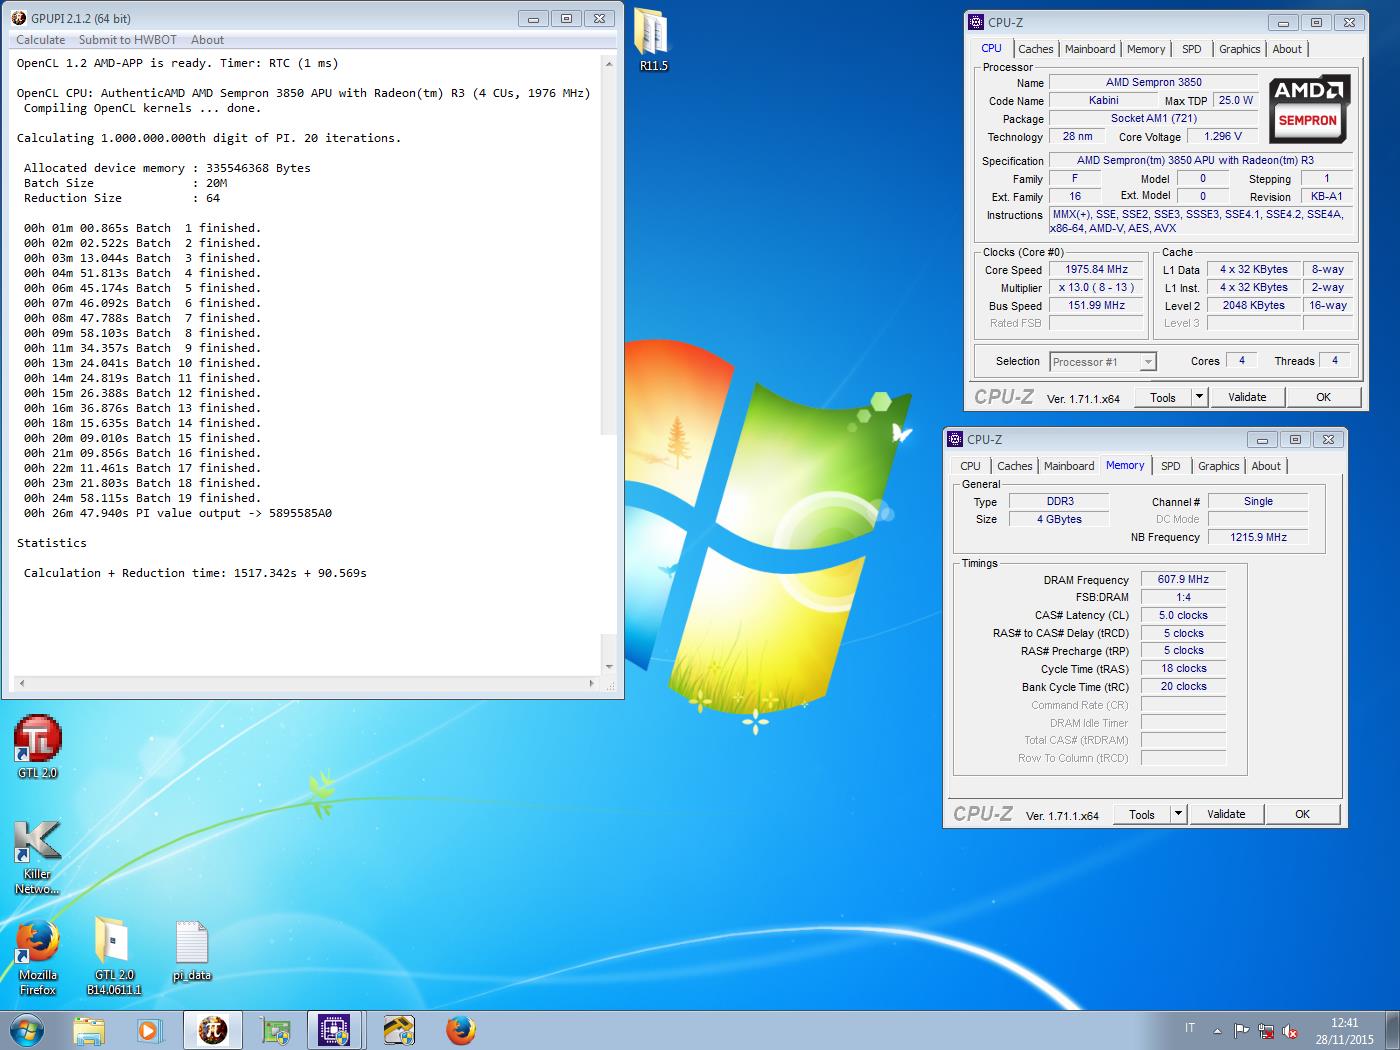Select Mainboard tab in lower CPU-Z window
The width and height of the screenshot is (1400, 1050).
pyautogui.click(x=1069, y=466)
